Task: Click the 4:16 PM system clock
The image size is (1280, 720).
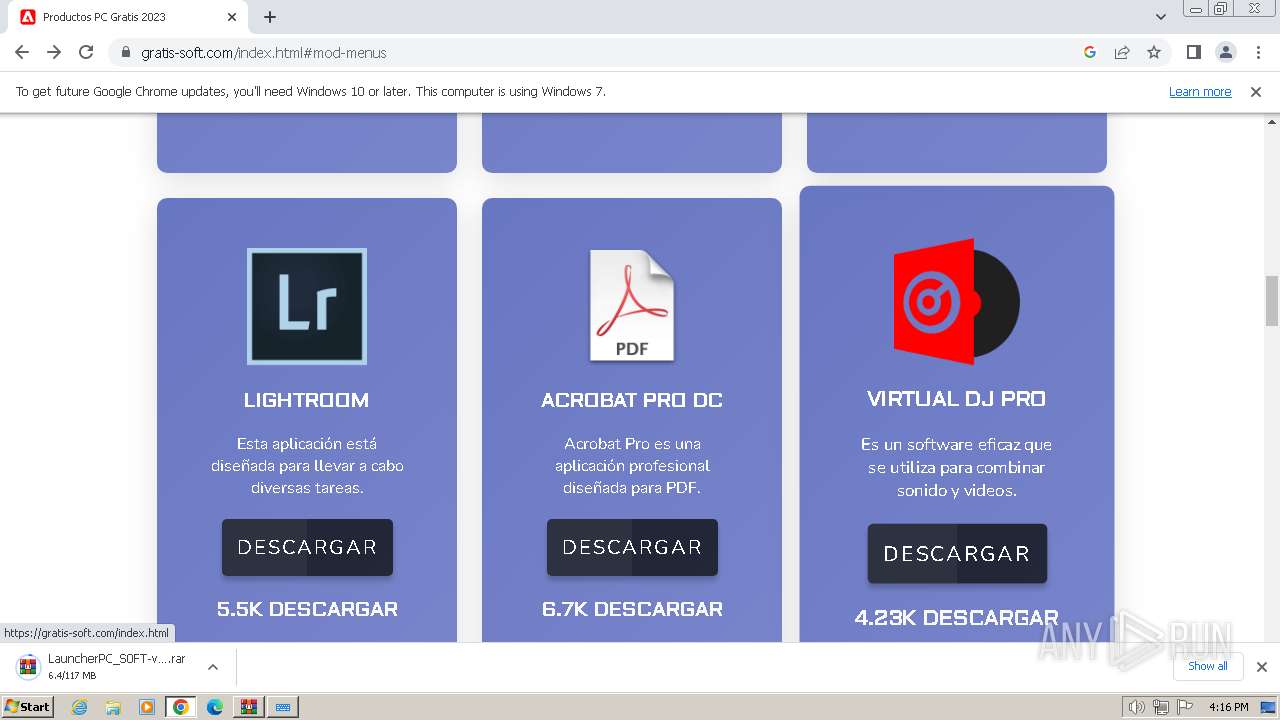Action: [x=1228, y=707]
